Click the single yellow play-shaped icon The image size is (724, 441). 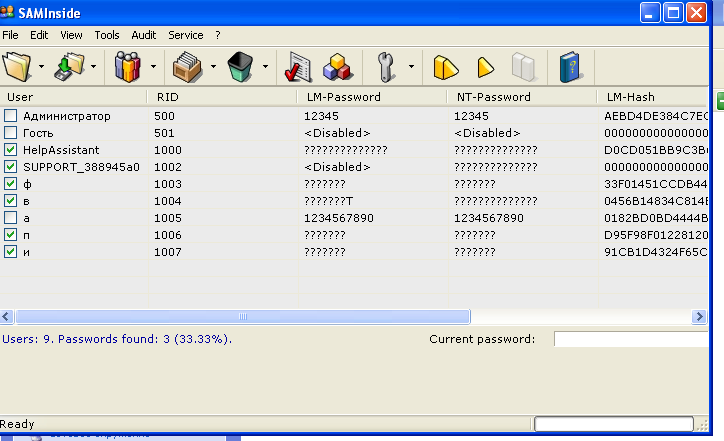[x=485, y=67]
